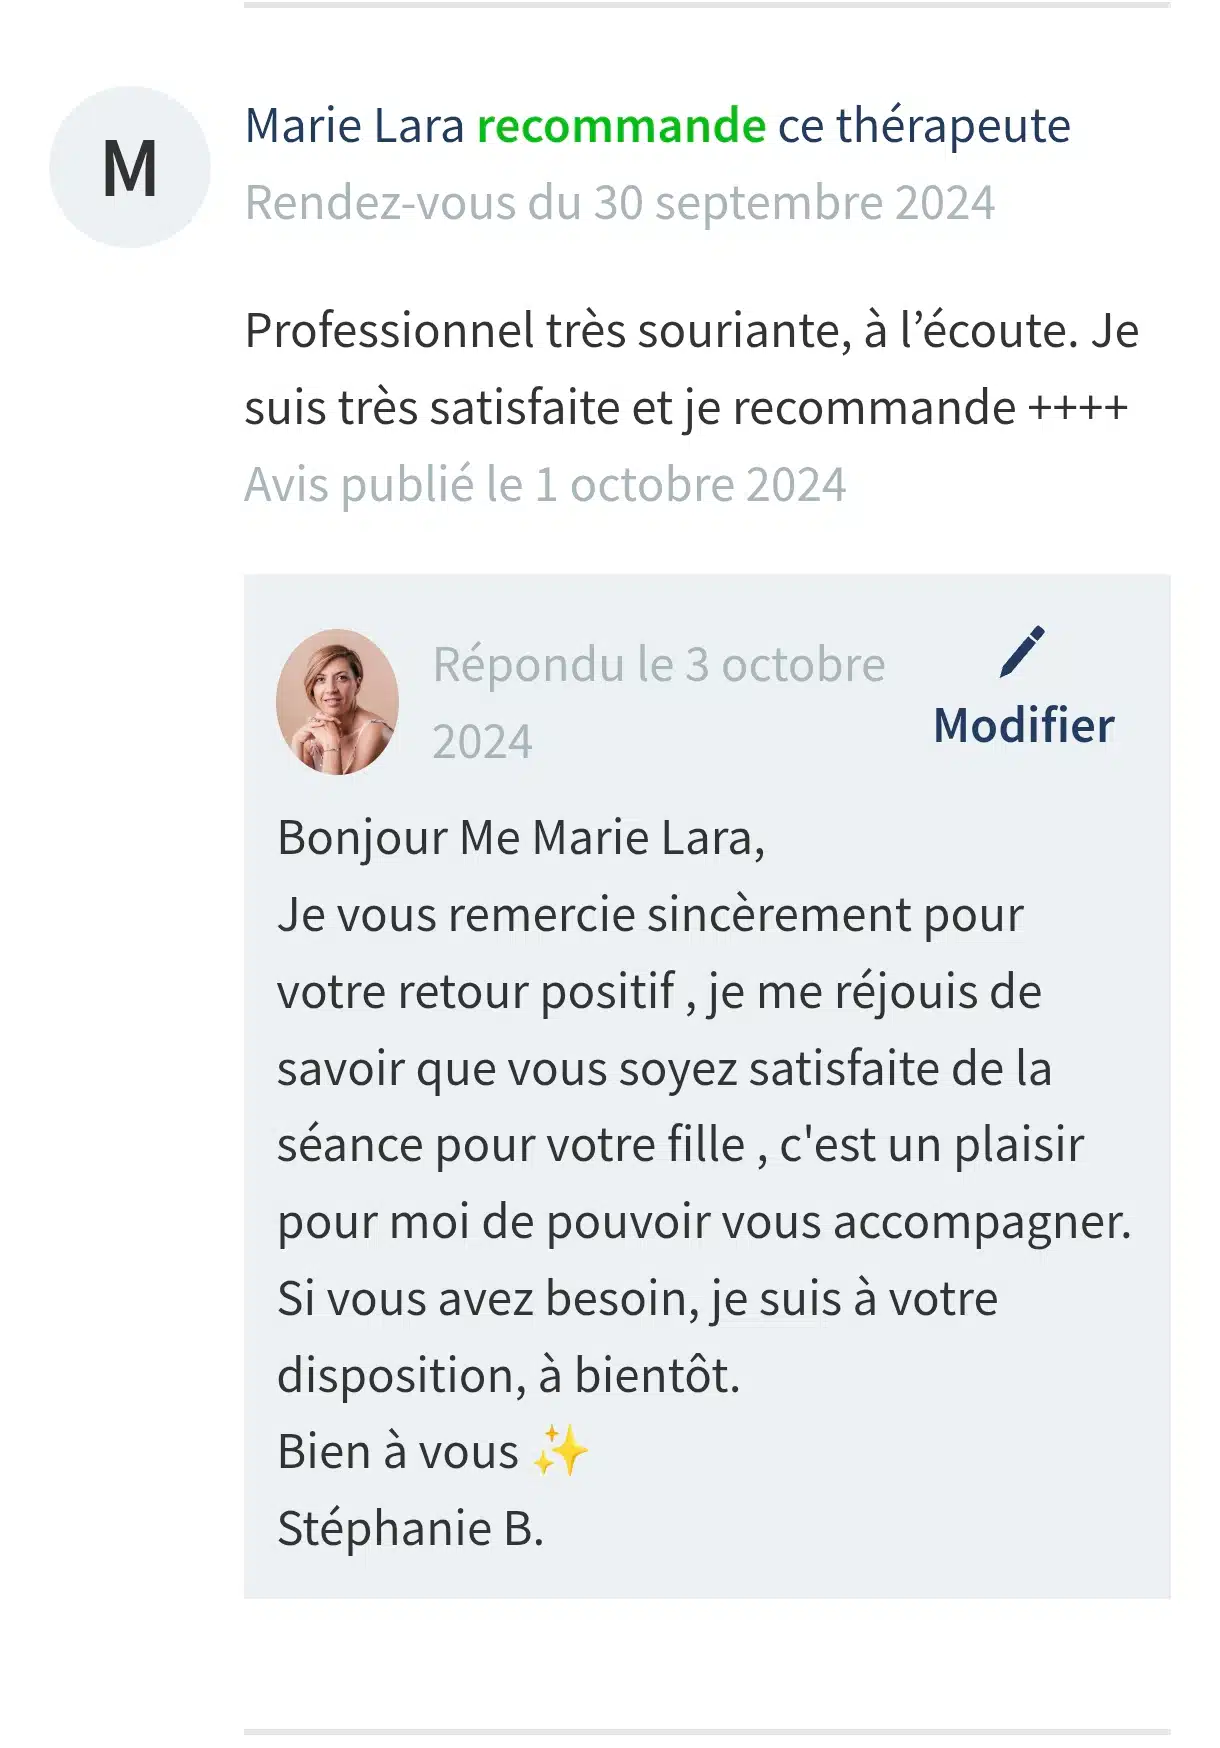Click the pencil edit icon
This screenshot has height=1748, width=1220.
point(1022,652)
